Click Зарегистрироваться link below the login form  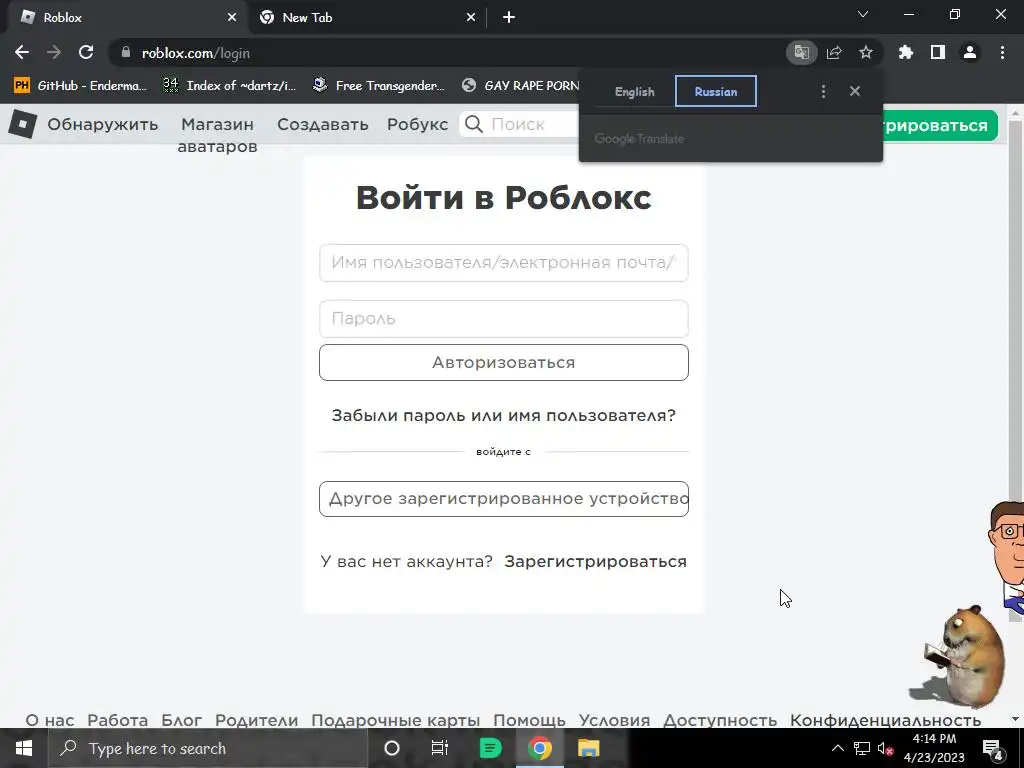(x=595, y=562)
